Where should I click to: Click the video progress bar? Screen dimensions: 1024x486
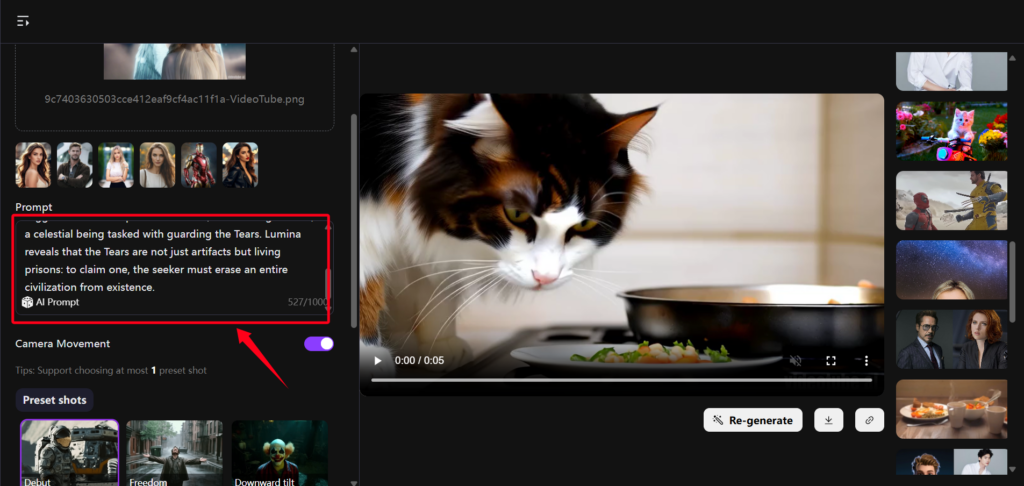point(622,380)
